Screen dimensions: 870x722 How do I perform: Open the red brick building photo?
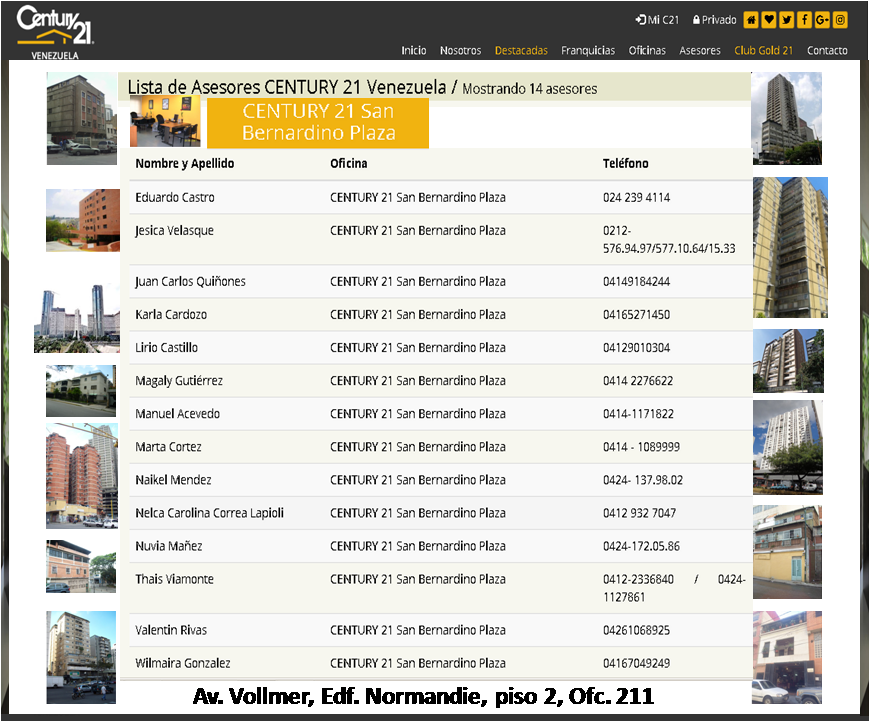(x=83, y=220)
